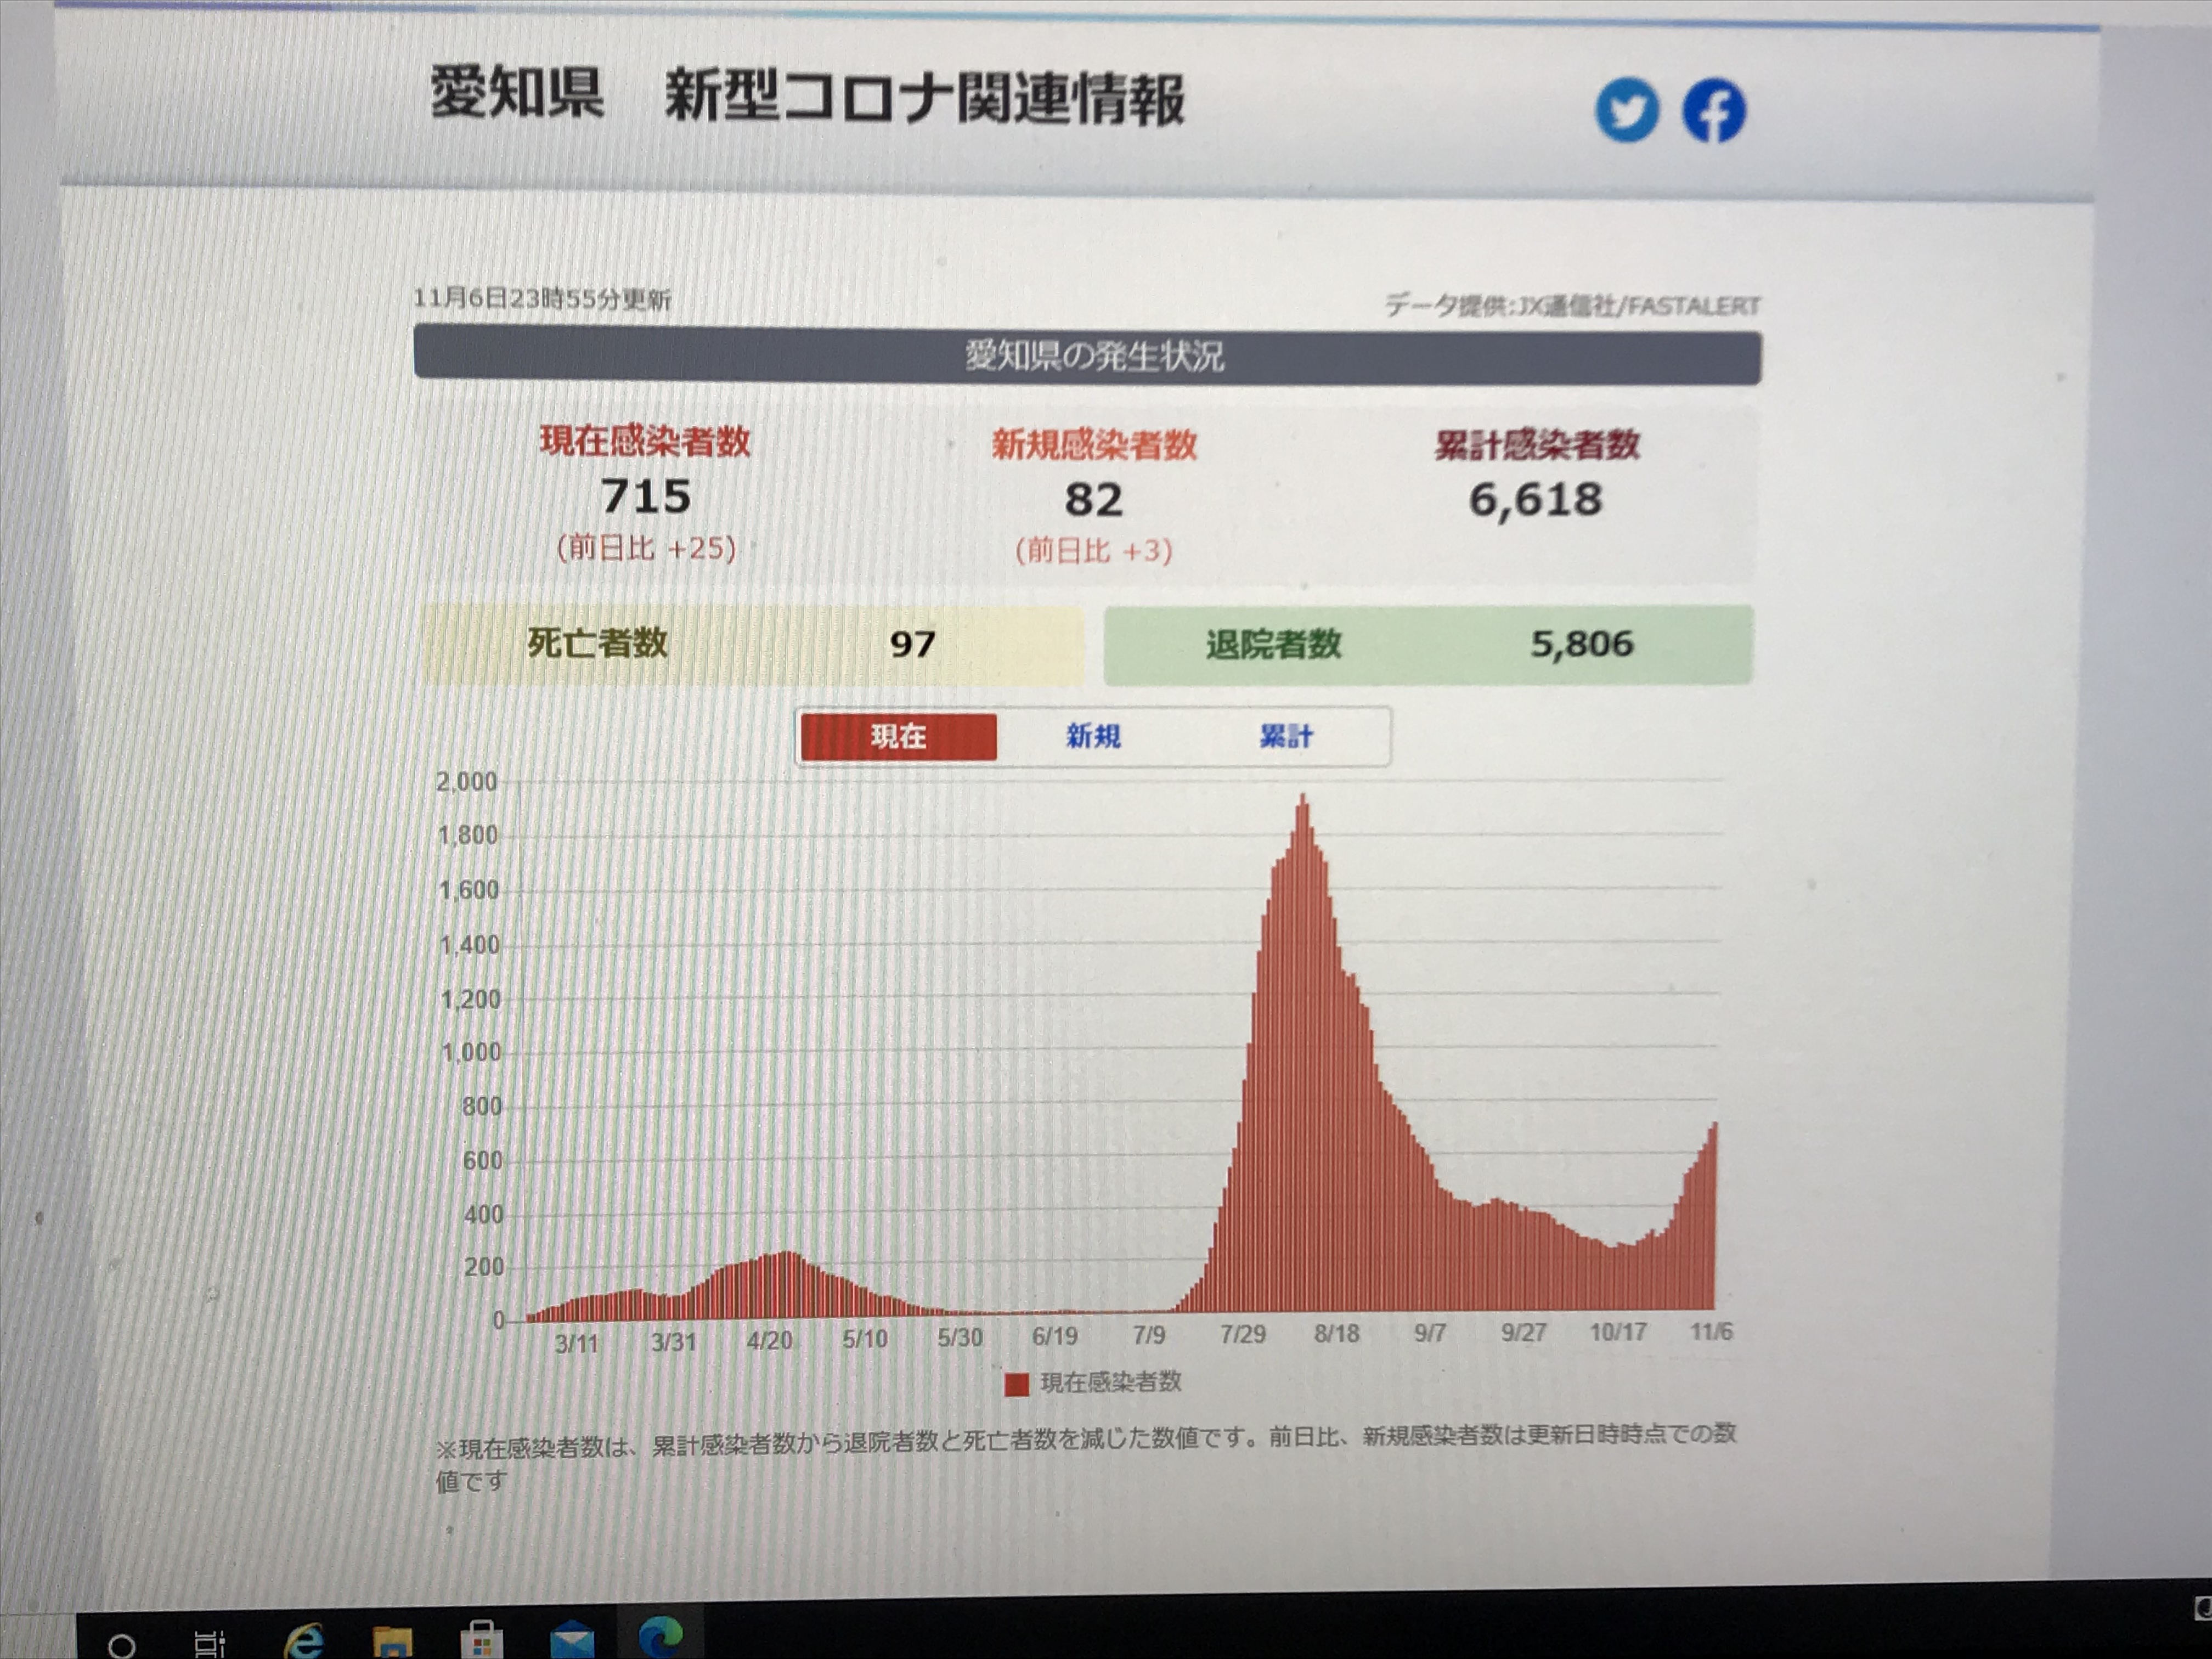Click the 7/29 x-axis label

coord(1242,1335)
